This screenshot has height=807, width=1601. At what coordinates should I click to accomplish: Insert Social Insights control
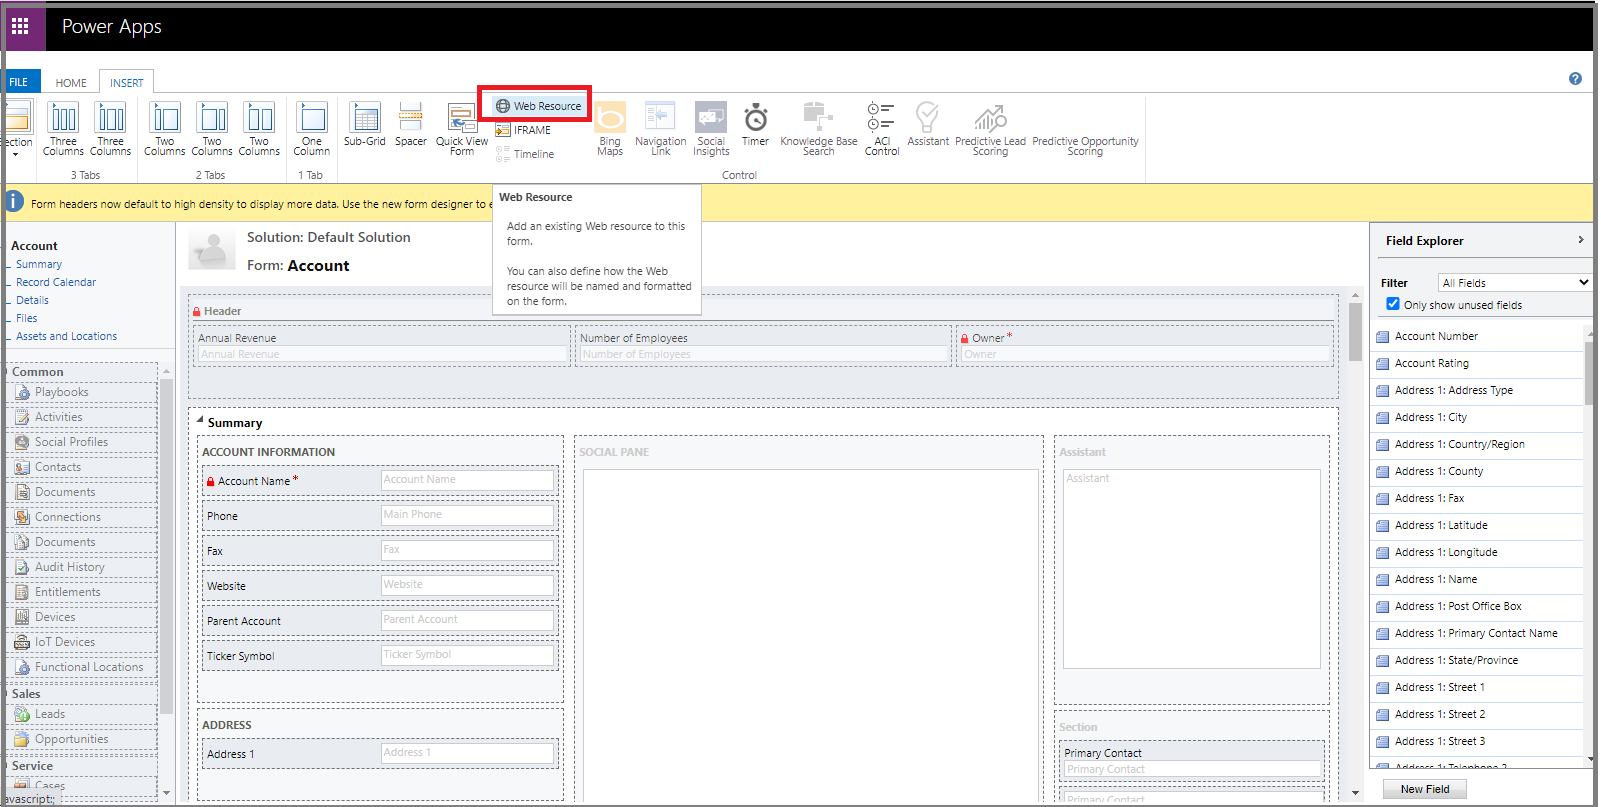[711, 129]
